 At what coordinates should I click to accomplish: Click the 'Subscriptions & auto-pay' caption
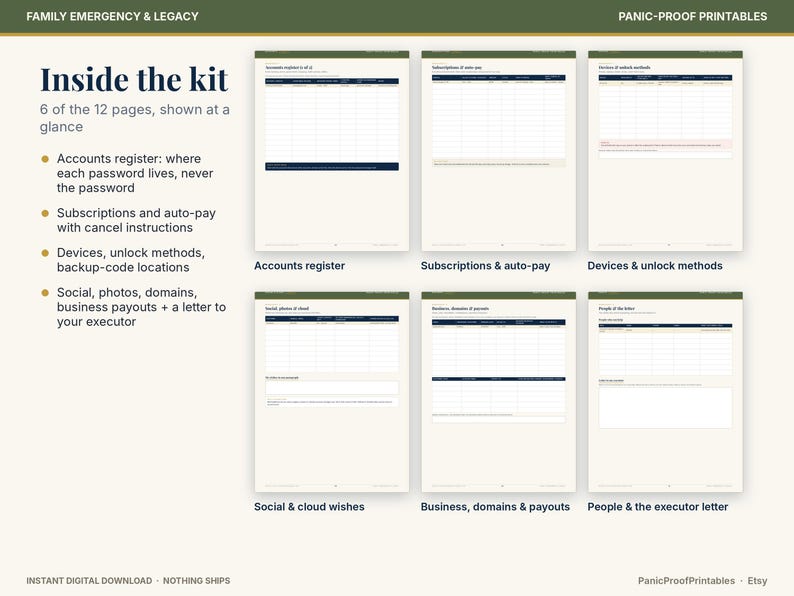tap(485, 266)
